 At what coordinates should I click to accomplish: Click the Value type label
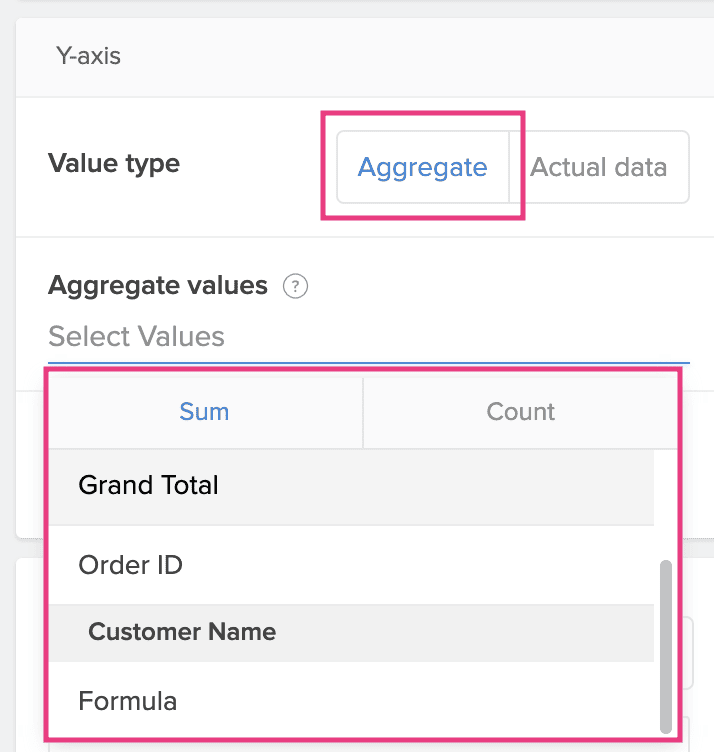(x=114, y=163)
